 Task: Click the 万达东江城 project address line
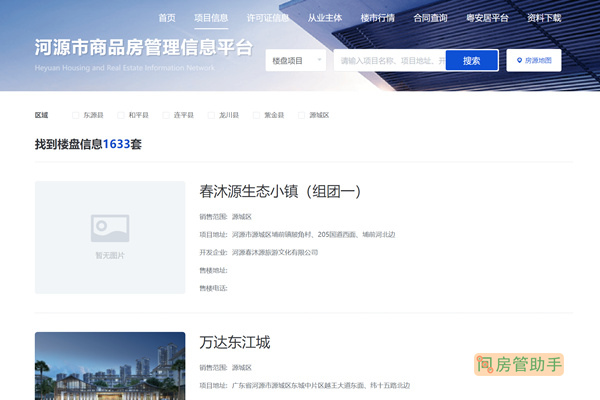[x=321, y=385]
